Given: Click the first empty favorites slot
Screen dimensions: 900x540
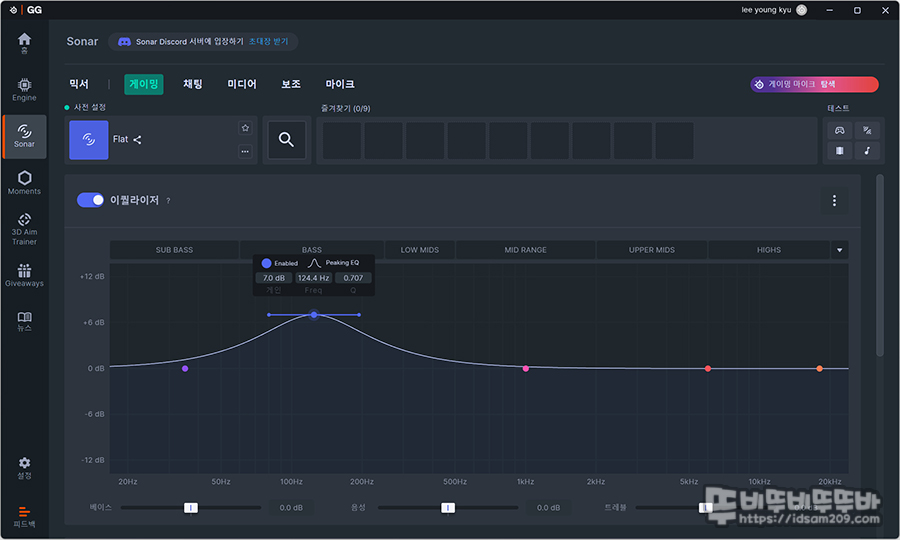Looking at the screenshot, I should click(342, 140).
